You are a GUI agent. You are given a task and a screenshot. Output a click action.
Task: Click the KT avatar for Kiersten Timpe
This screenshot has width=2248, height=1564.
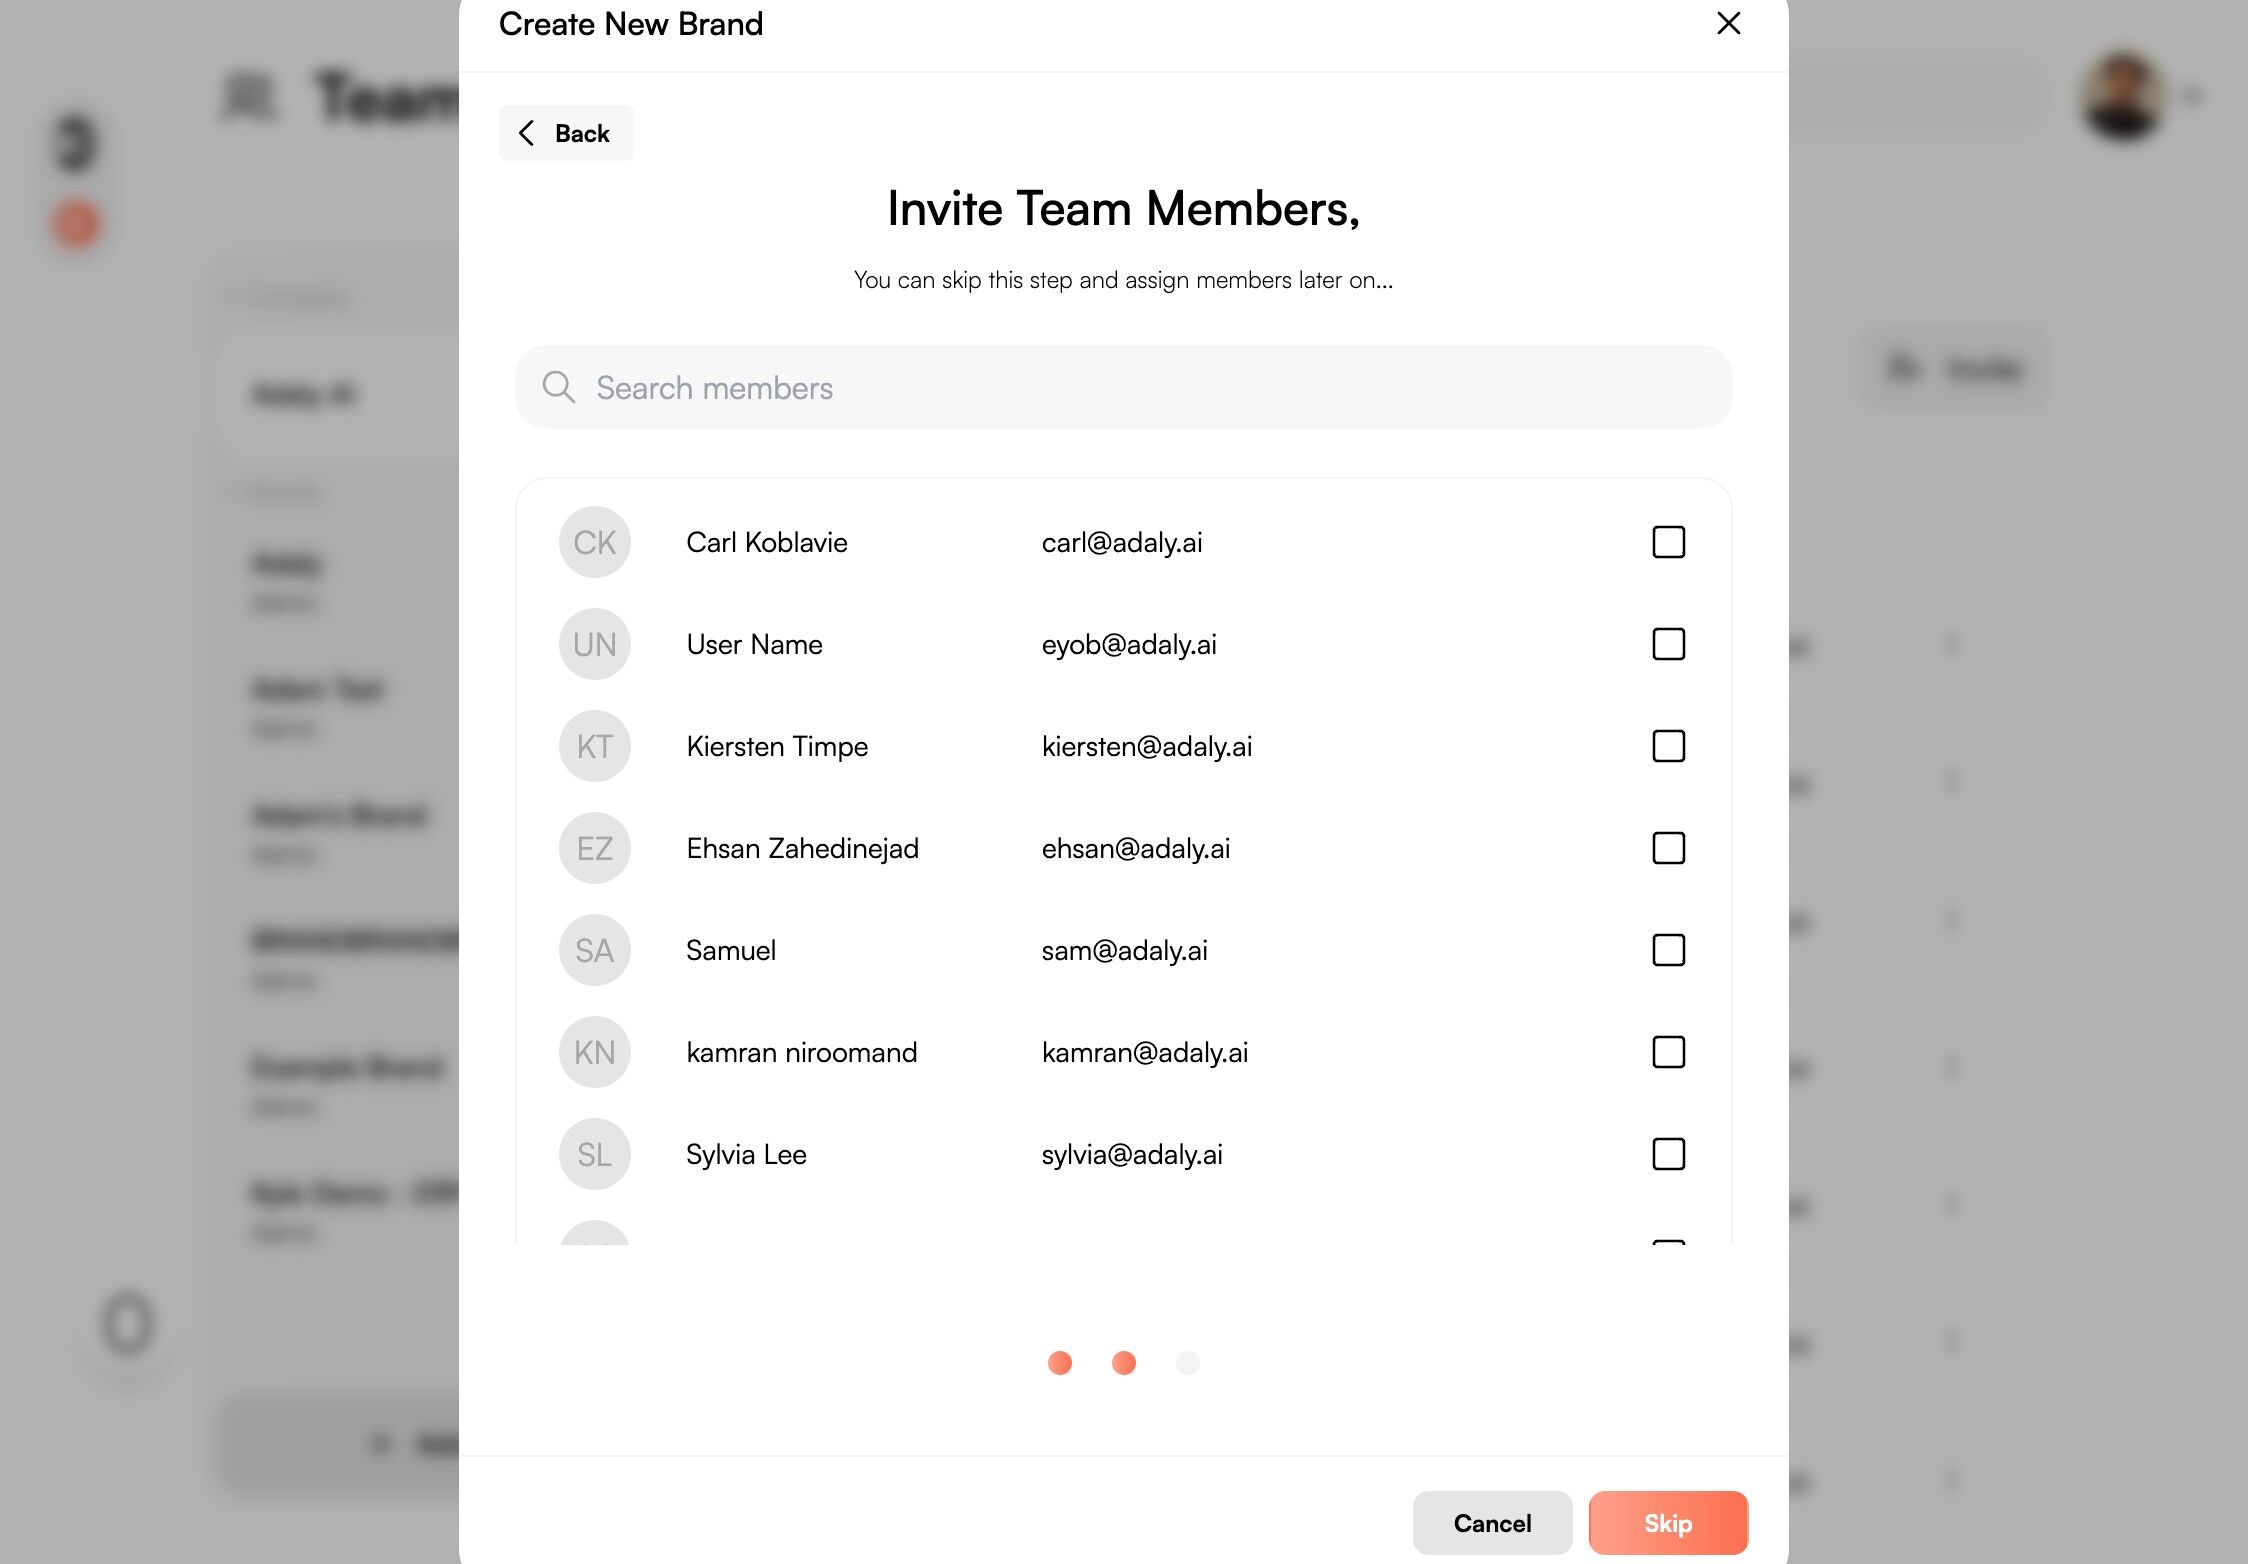point(594,746)
